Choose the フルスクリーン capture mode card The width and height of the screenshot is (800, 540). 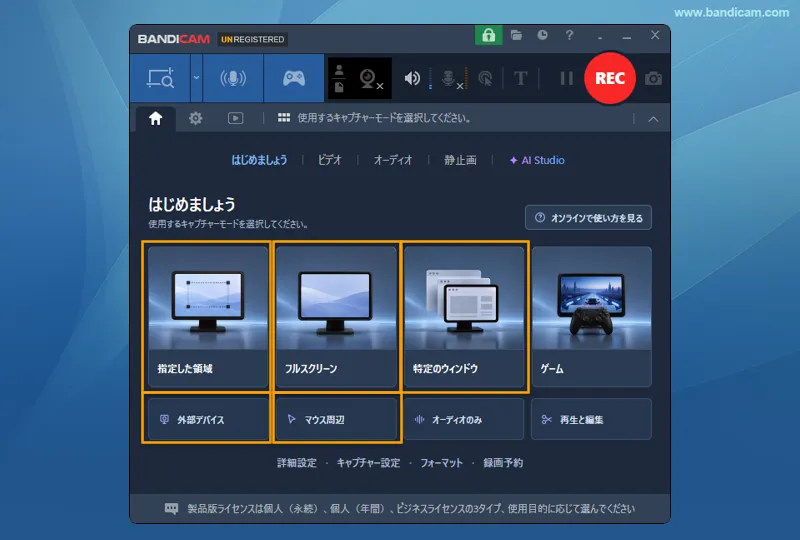(336, 316)
